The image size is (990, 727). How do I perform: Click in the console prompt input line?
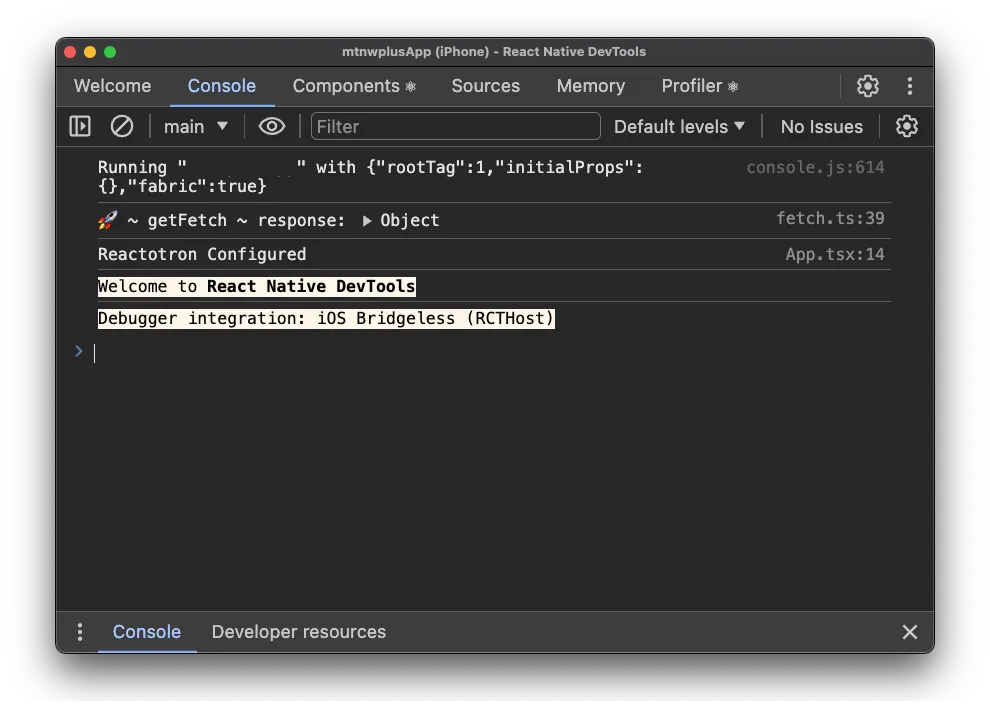(492, 353)
